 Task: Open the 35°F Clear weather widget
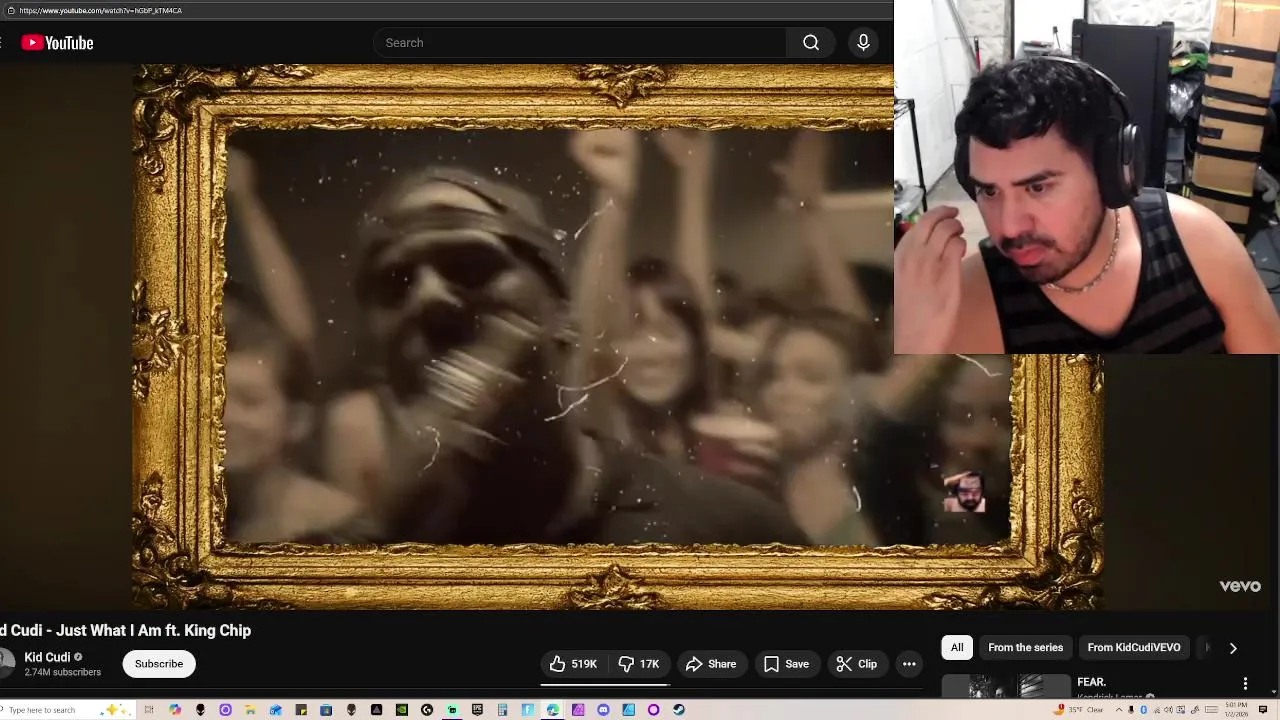(x=1078, y=710)
